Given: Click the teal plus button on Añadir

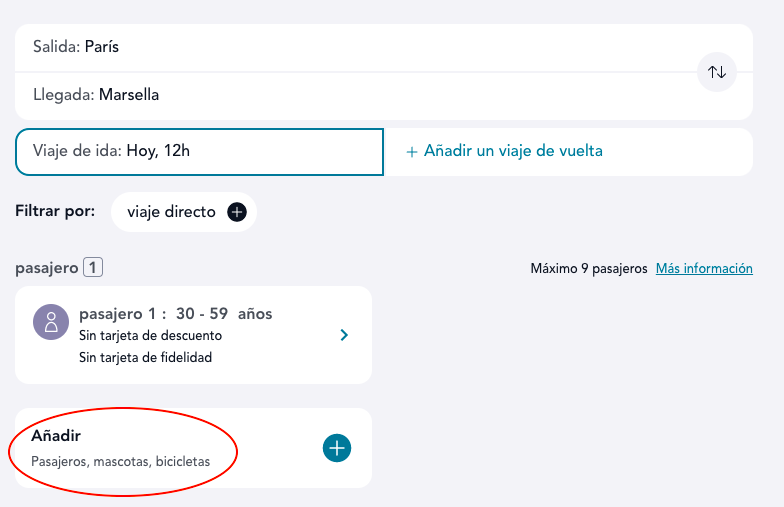Looking at the screenshot, I should point(336,448).
